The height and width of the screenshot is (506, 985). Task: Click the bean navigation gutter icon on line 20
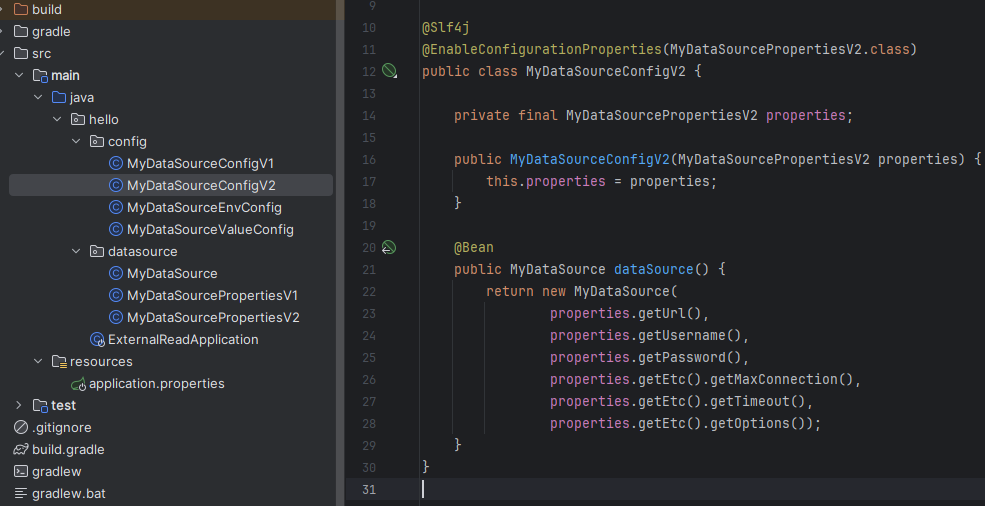389,248
